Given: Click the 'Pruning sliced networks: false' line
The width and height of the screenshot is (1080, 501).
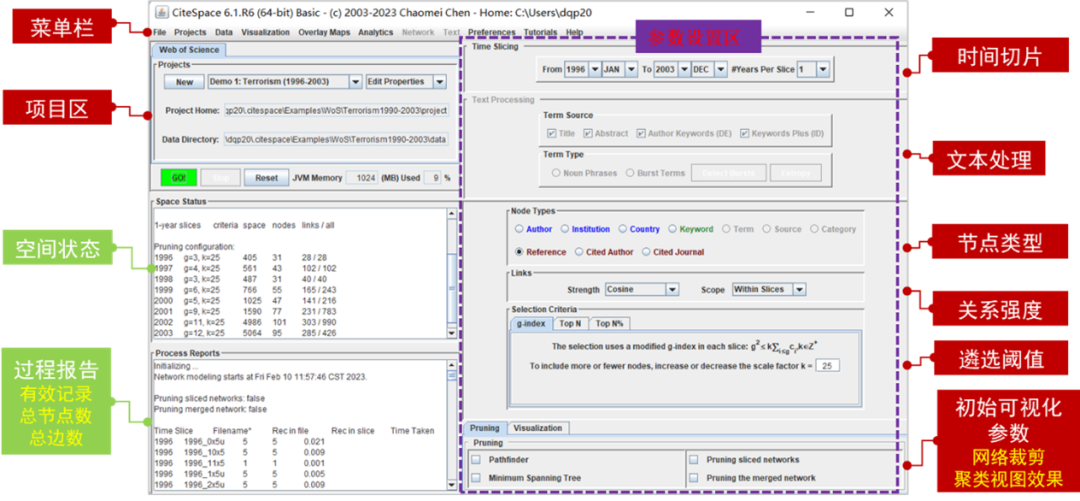Looking at the screenshot, I should tap(209, 398).
